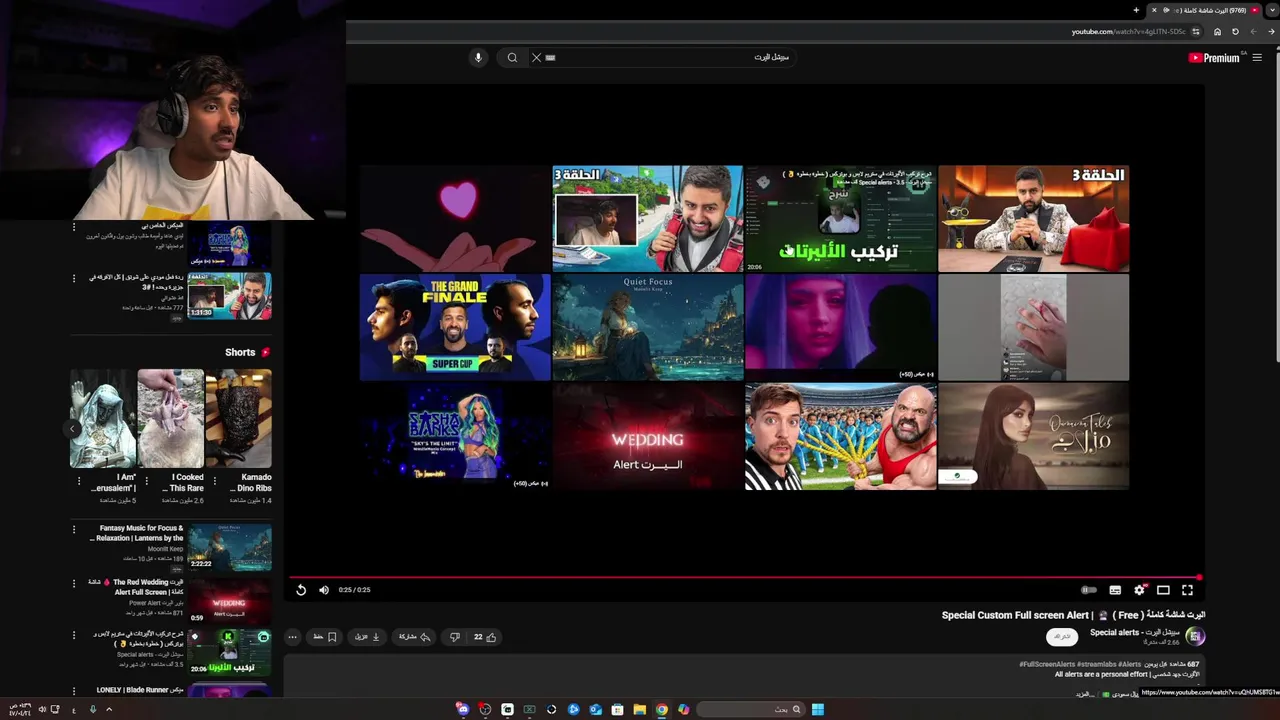Viewport: 1280px width, 720px height.
Task: Click the red video progress bar
Action: (745, 577)
